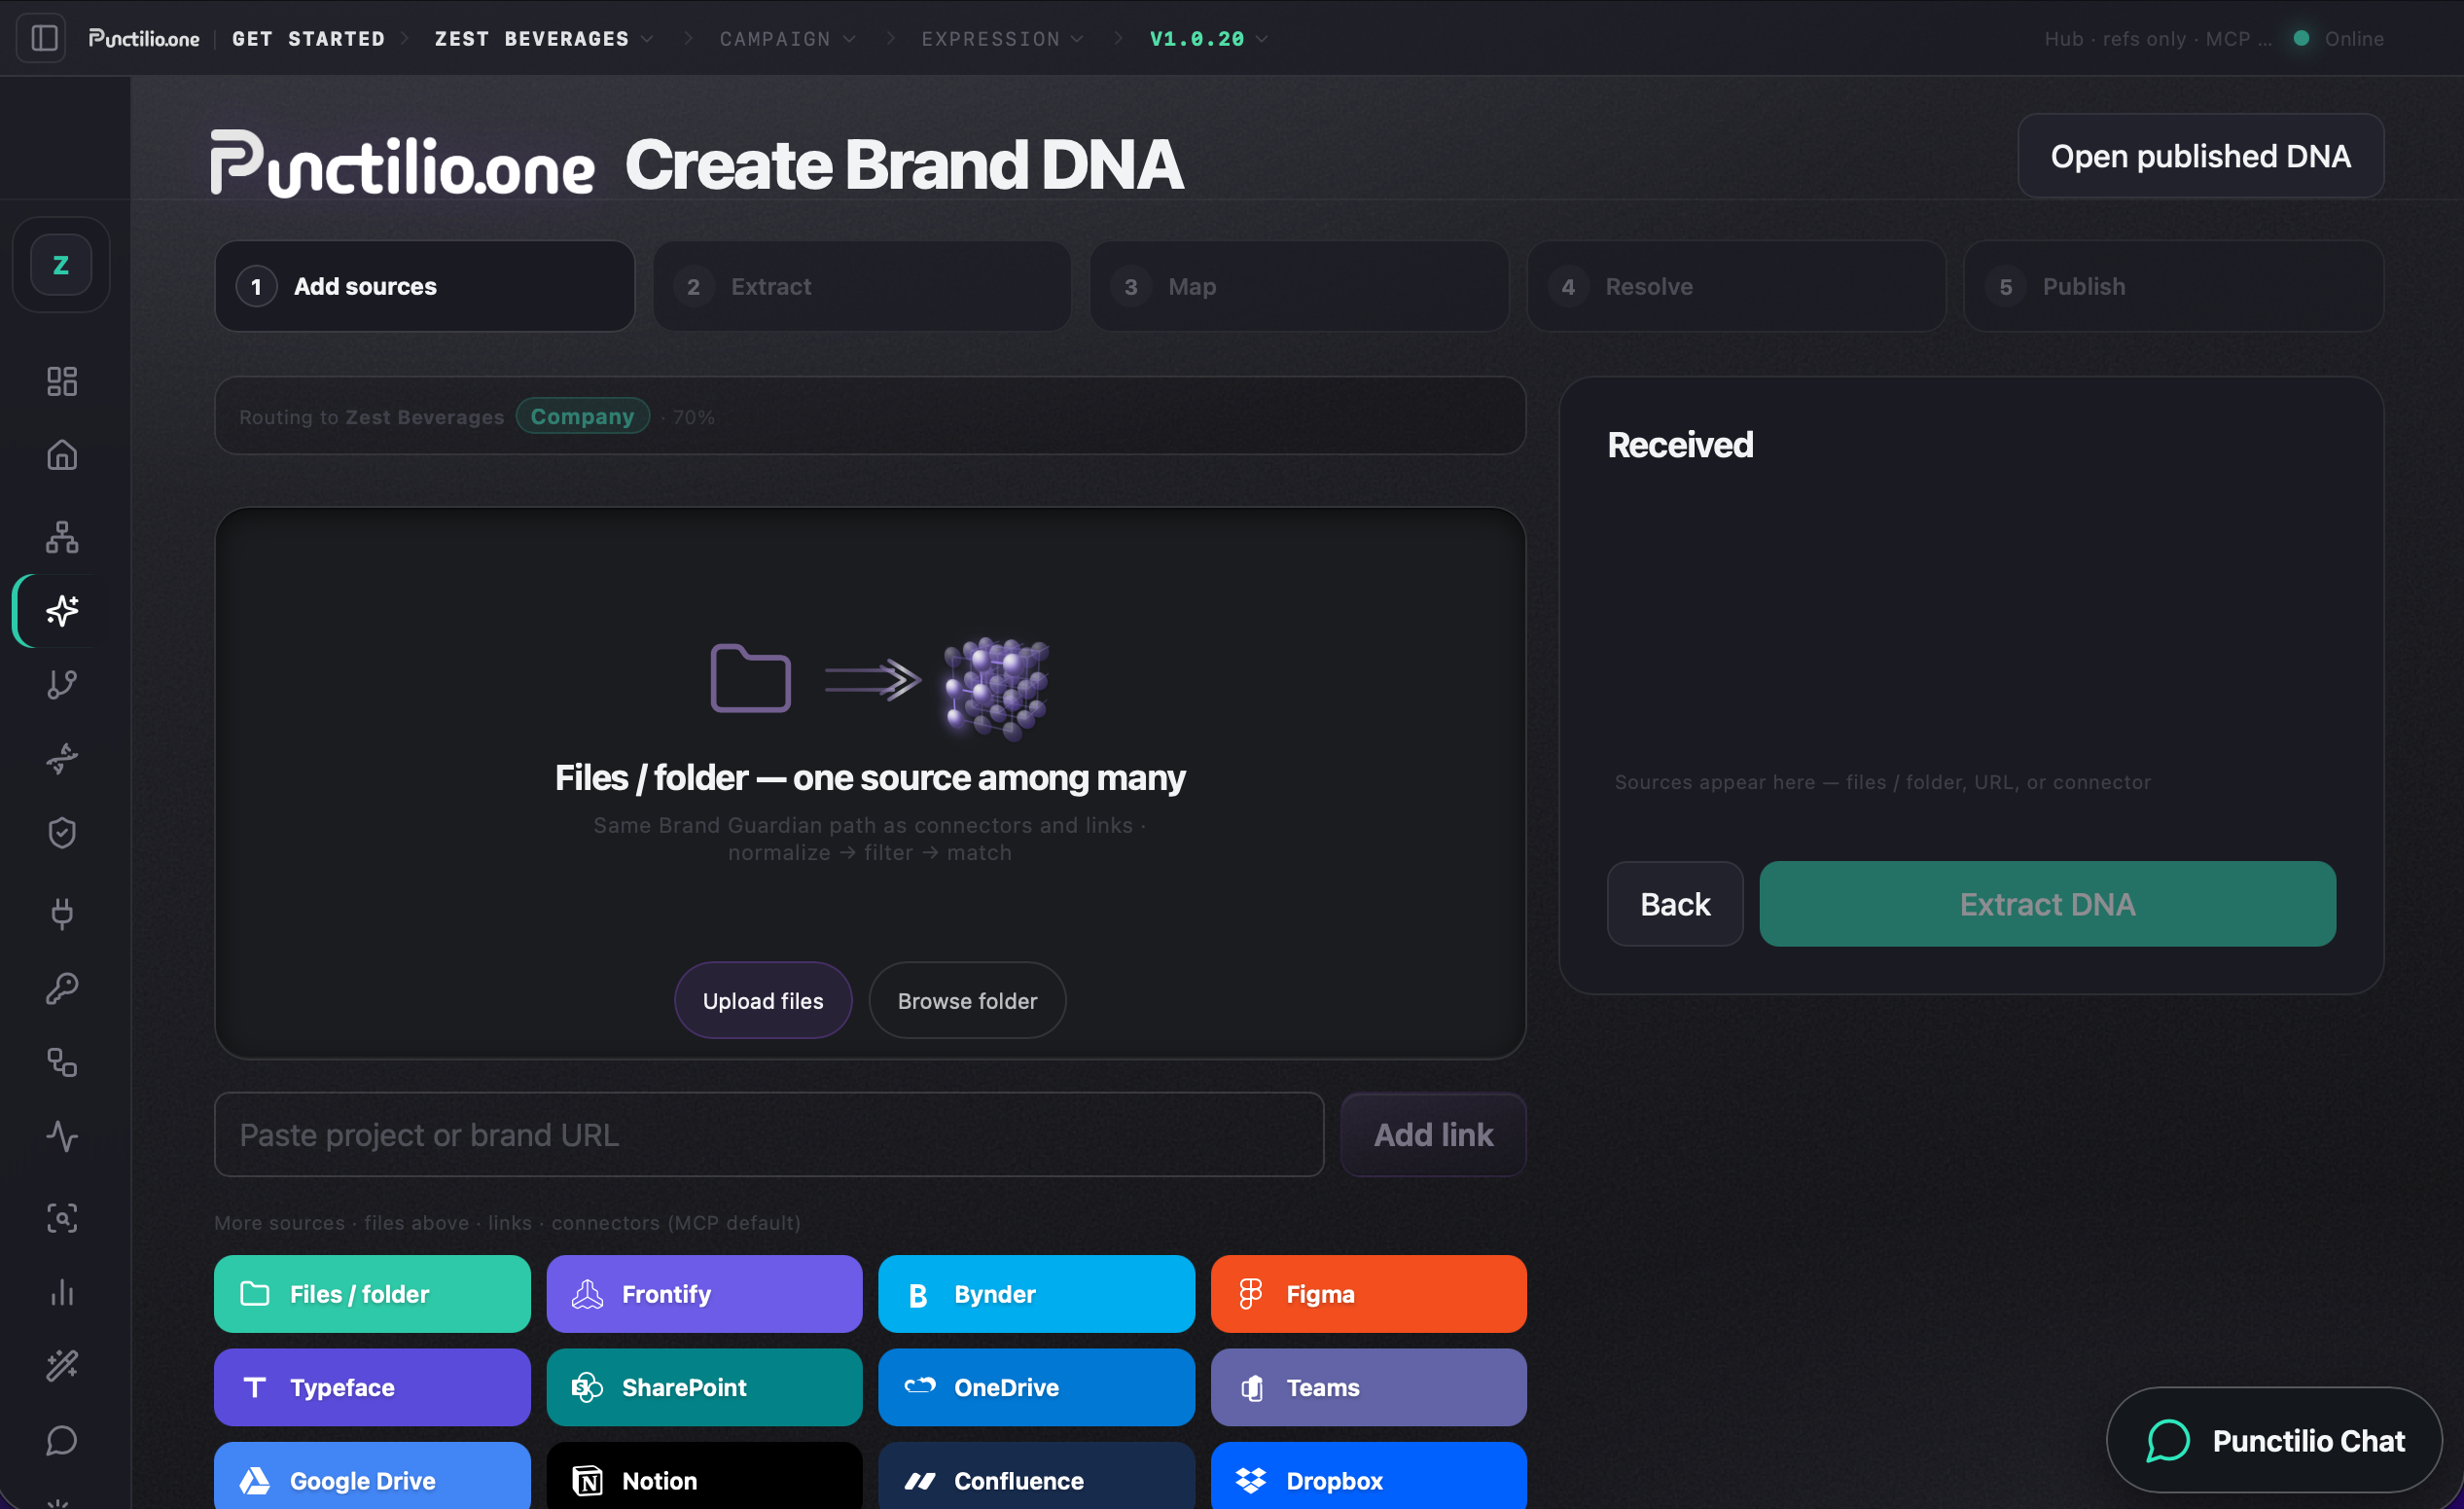The width and height of the screenshot is (2464, 1509).
Task: Choose the Bynder connector
Action: tap(1036, 1294)
